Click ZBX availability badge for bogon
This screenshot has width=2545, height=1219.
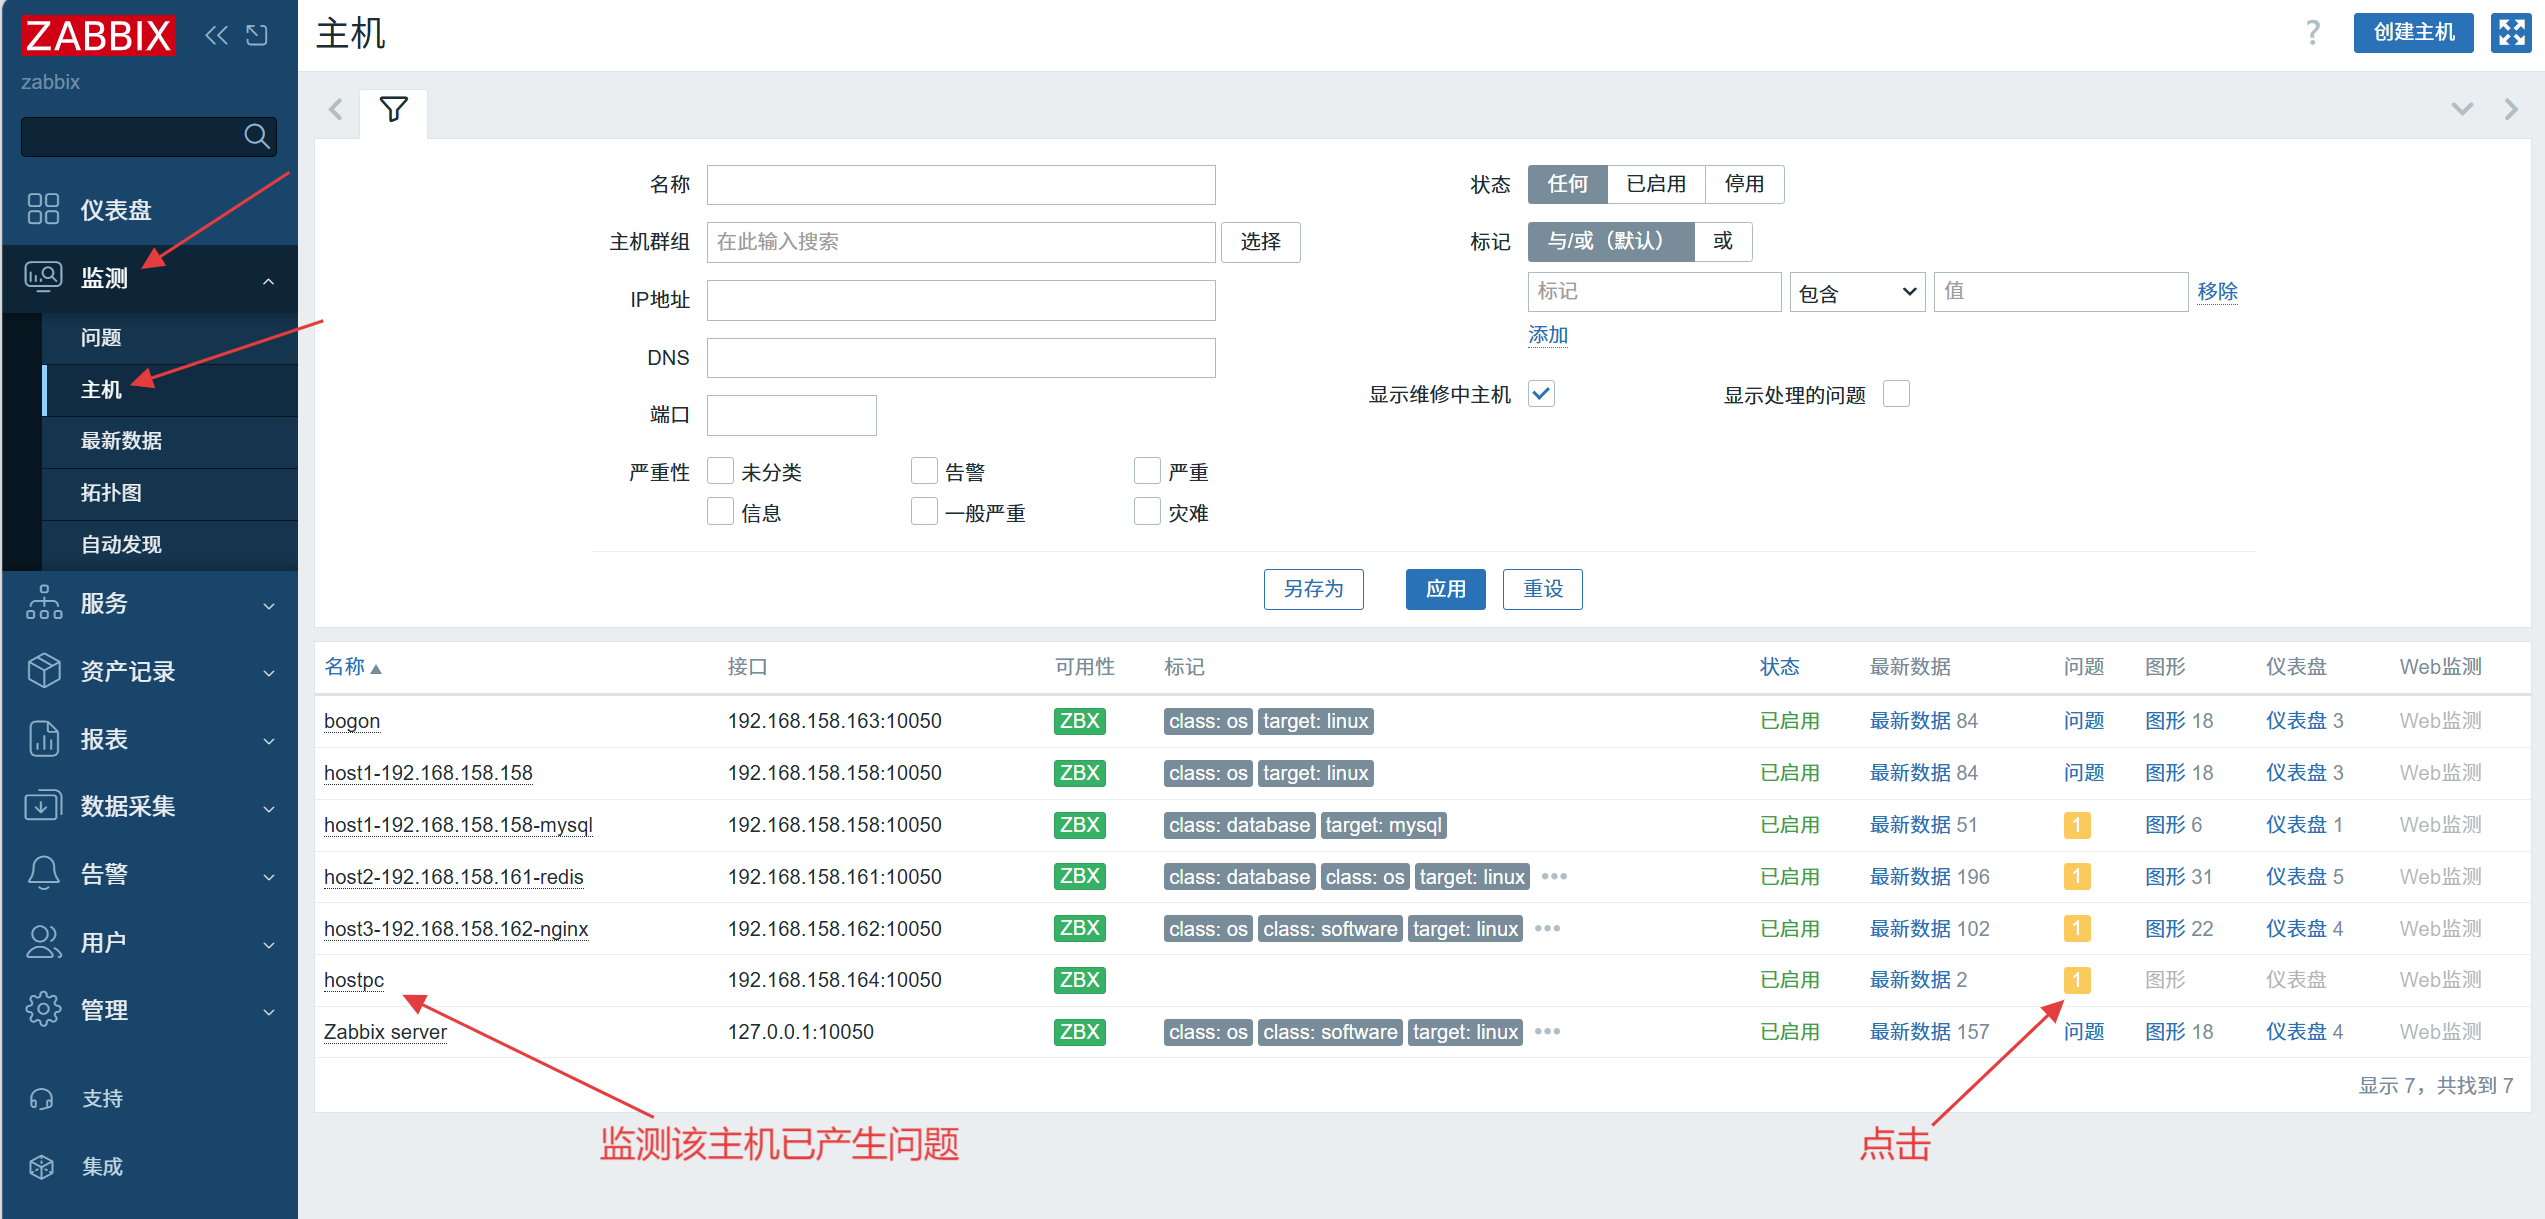pos(1079,721)
